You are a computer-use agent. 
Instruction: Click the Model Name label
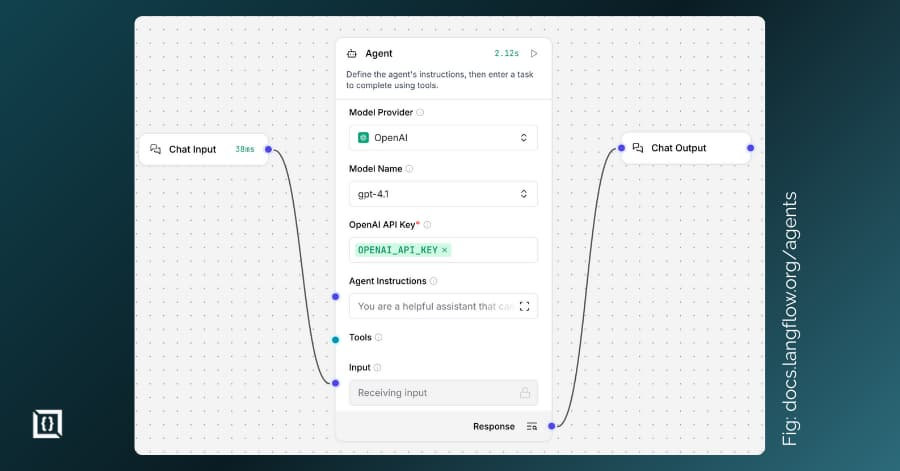click(x=375, y=169)
